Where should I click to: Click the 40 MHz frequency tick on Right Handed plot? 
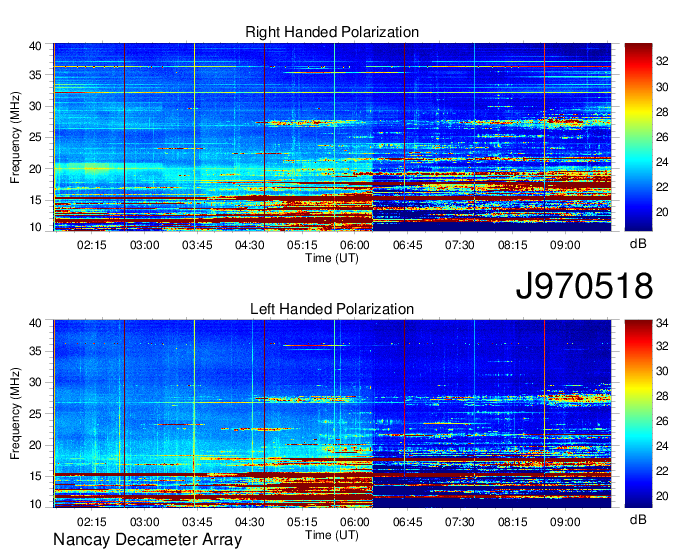36,46
